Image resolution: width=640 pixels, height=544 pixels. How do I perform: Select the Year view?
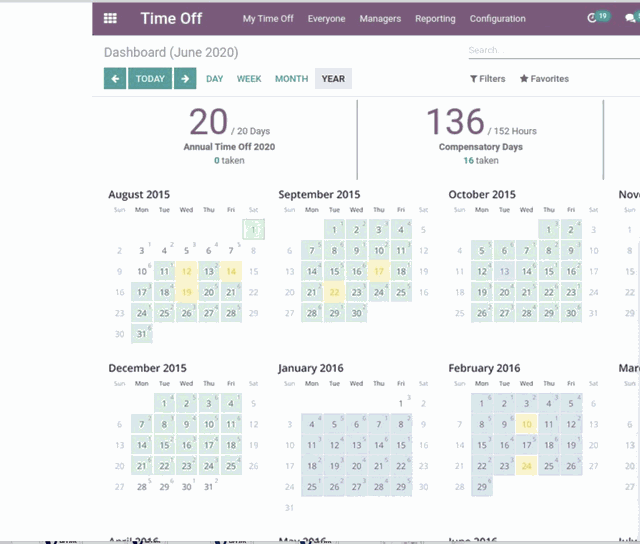coord(333,79)
